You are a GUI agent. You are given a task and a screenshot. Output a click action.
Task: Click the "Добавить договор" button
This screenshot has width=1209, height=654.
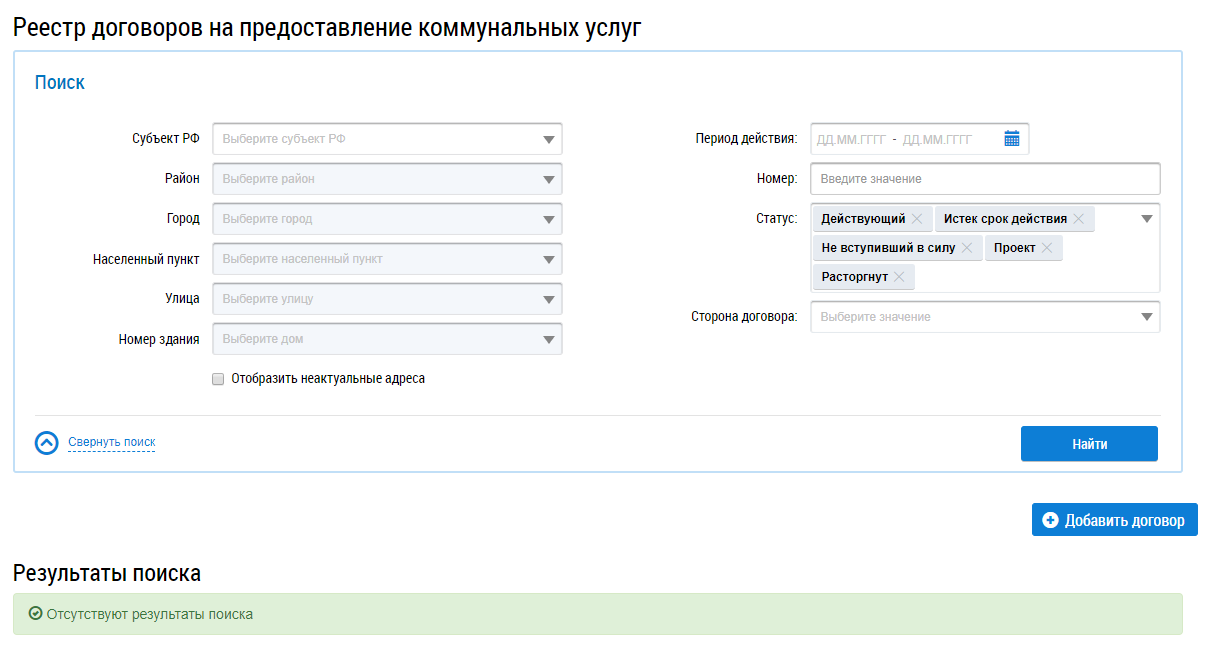pos(1115,520)
